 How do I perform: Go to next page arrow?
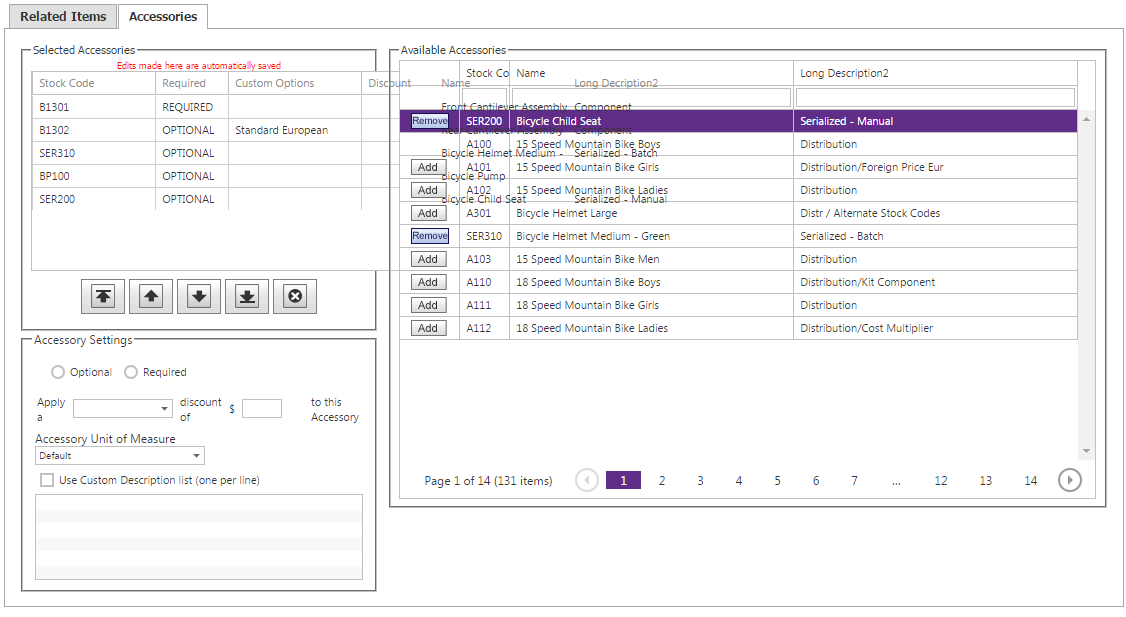[1070, 481]
